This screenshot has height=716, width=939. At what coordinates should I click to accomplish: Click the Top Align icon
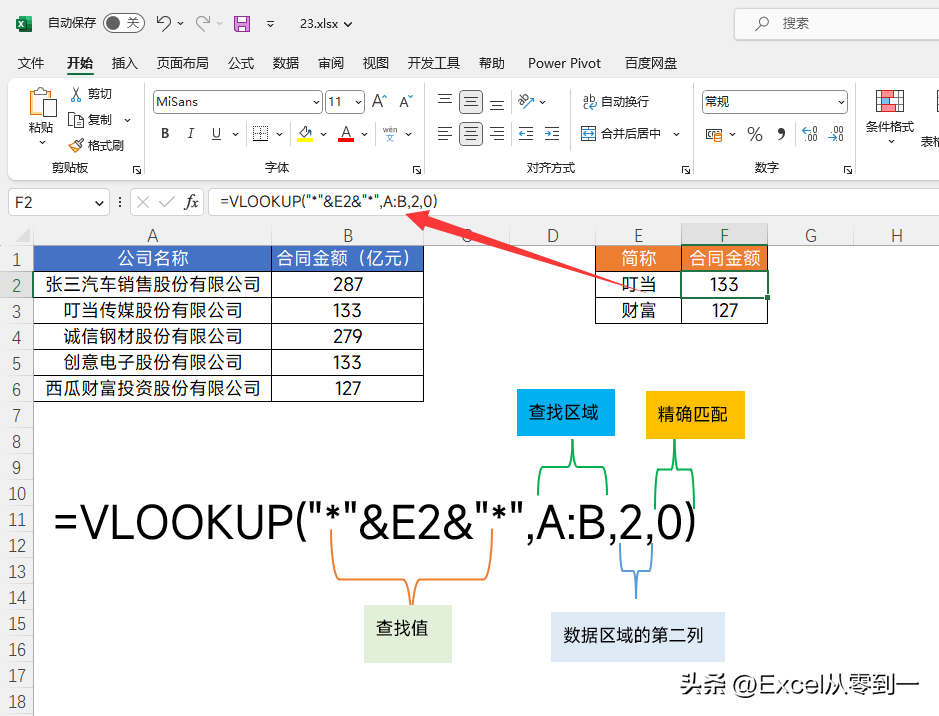pos(445,101)
